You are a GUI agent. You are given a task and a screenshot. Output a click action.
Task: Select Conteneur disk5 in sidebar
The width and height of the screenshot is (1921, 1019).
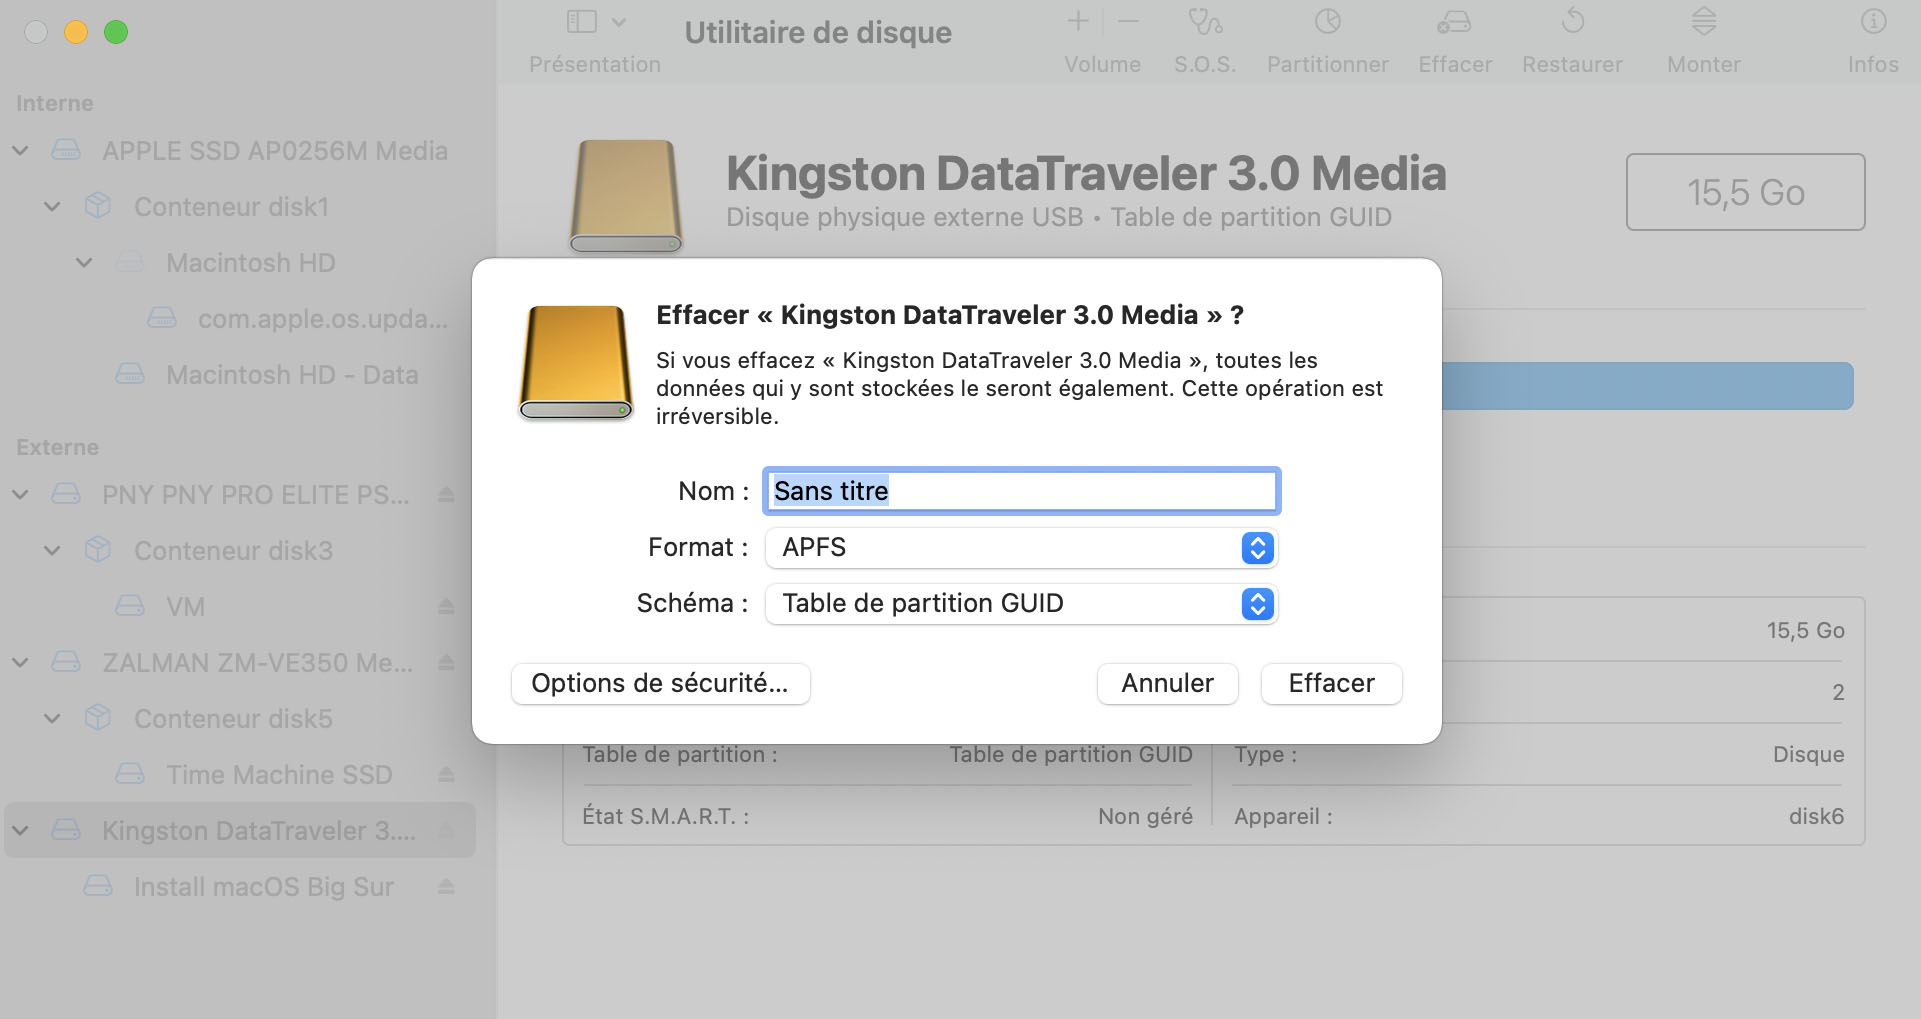tap(233, 719)
